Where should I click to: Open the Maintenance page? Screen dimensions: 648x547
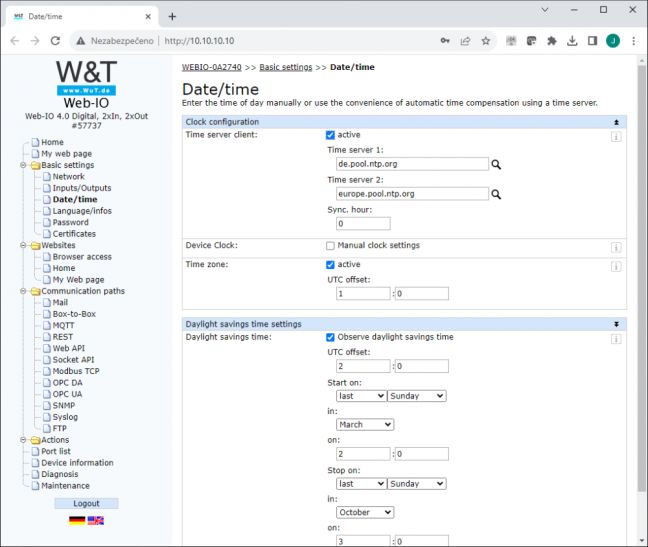(65, 486)
